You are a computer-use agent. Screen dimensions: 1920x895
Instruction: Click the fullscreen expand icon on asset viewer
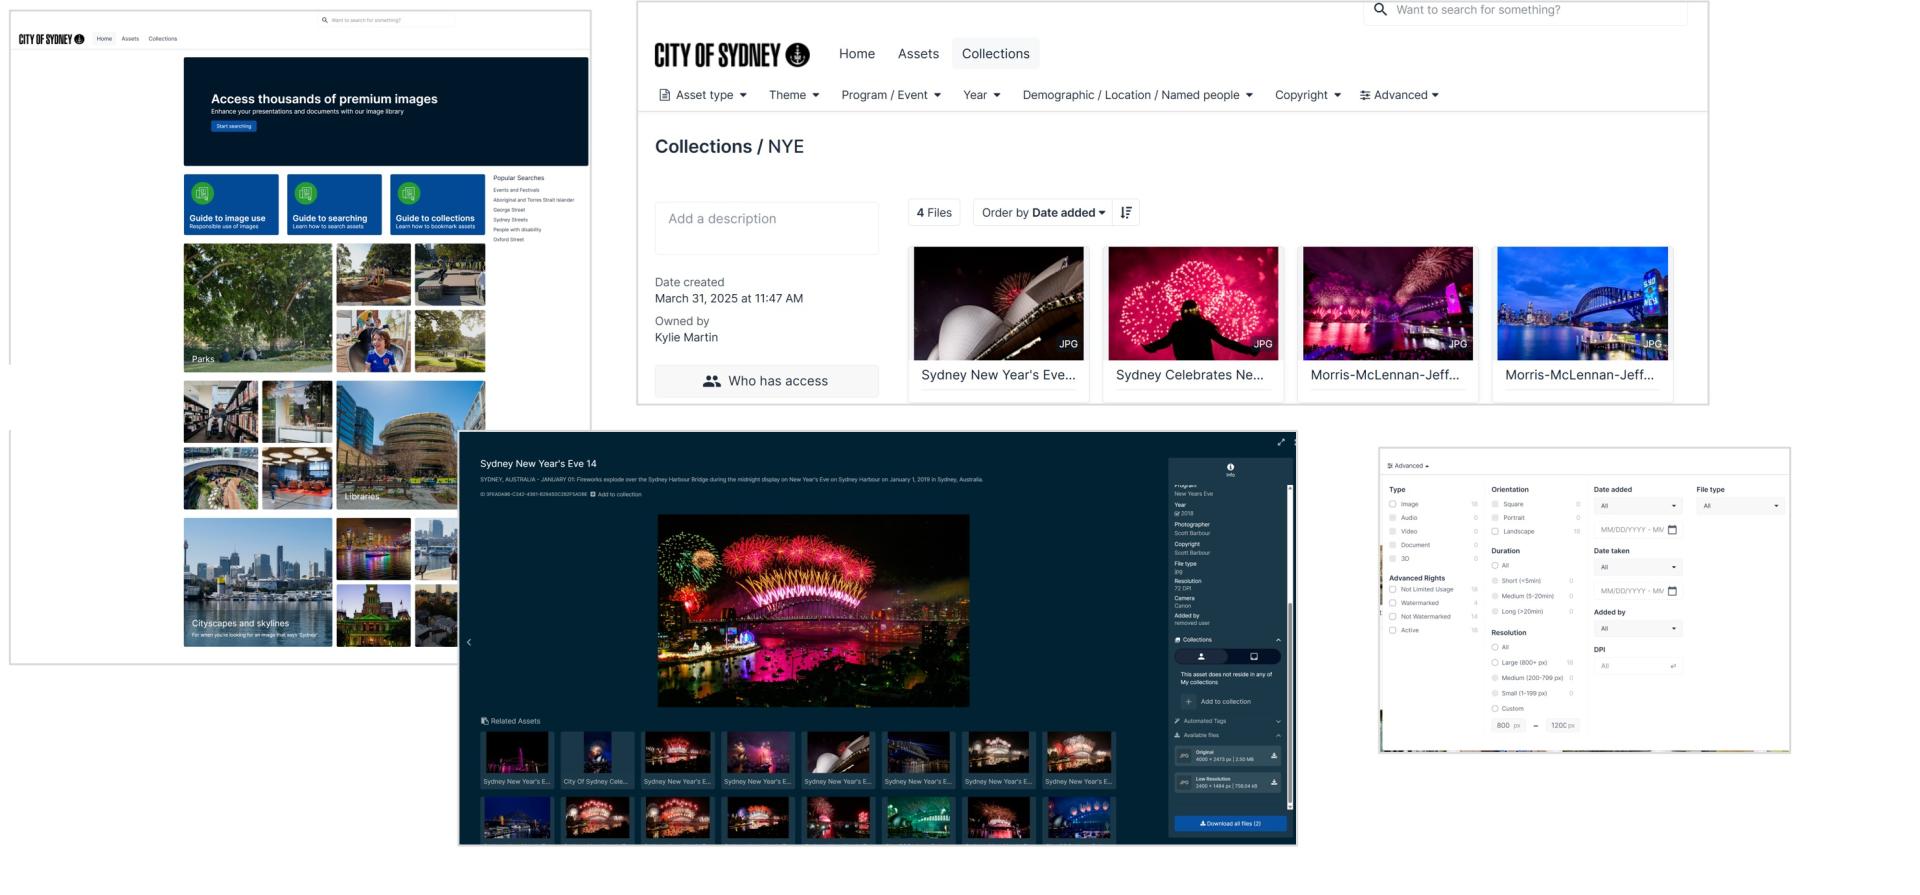[1281, 442]
